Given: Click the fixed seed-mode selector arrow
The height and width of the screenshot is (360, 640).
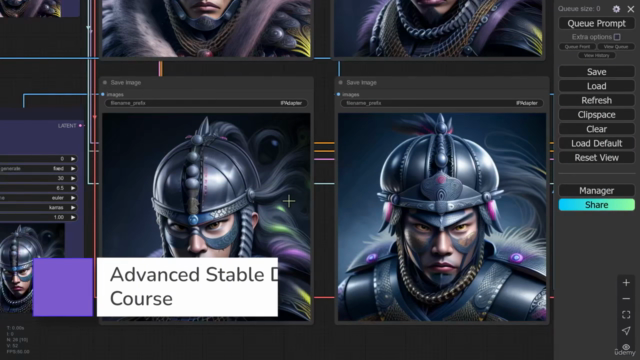Looking at the screenshot, I should coord(73,169).
